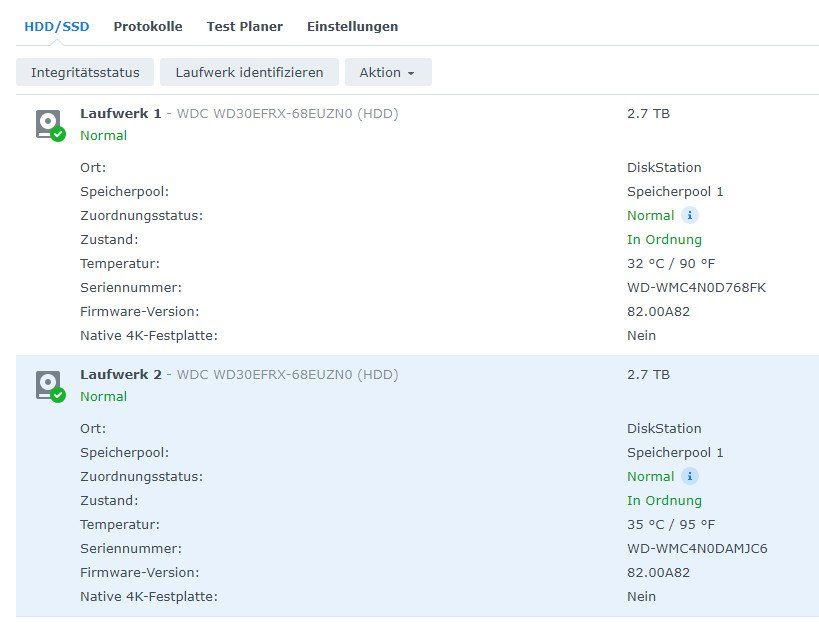Click the Laufwerk identifizieren button
The image size is (819, 631).
click(249, 72)
